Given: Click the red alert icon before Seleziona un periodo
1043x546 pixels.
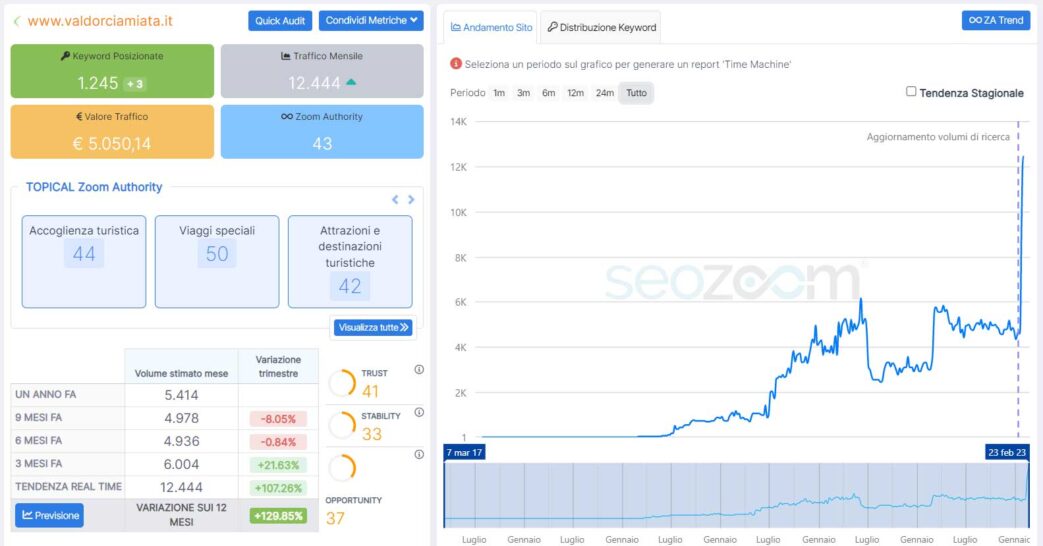Looking at the screenshot, I should click(x=456, y=63).
